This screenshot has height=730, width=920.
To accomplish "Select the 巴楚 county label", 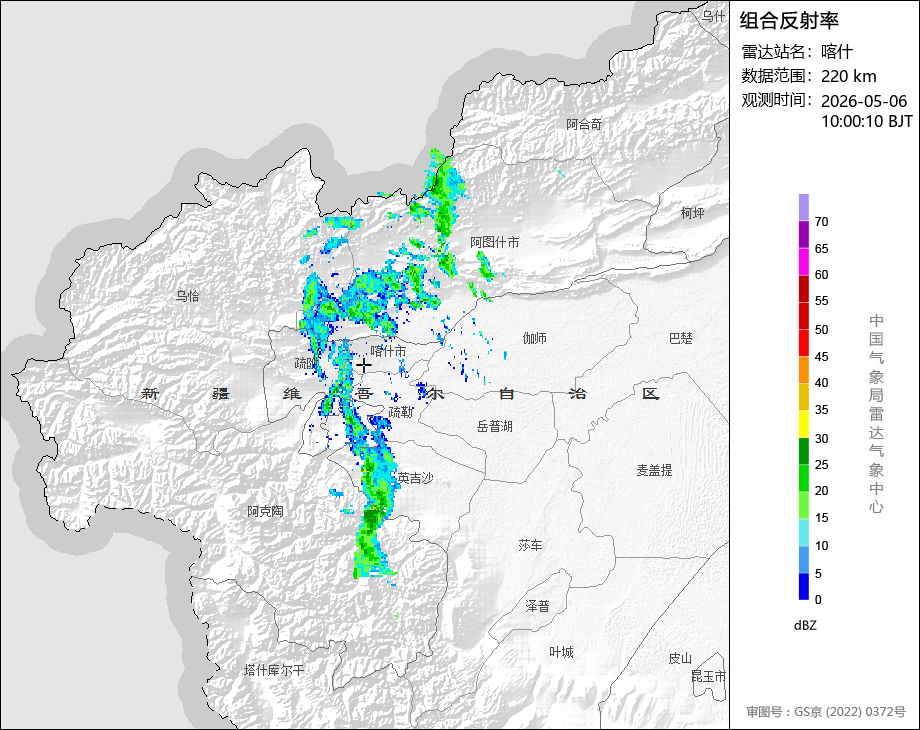I will tap(681, 338).
